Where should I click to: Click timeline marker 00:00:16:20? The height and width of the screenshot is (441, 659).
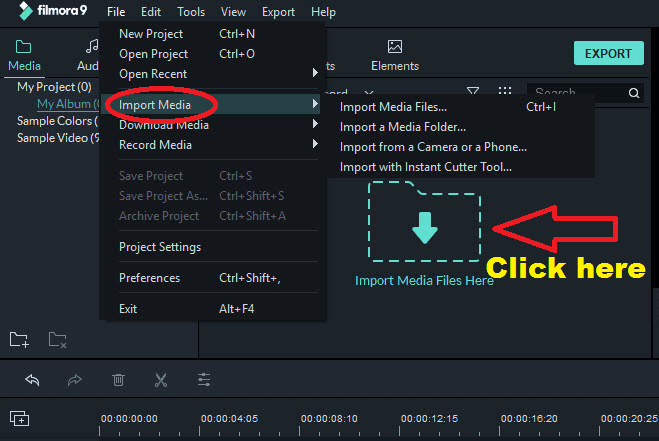pos(529,419)
